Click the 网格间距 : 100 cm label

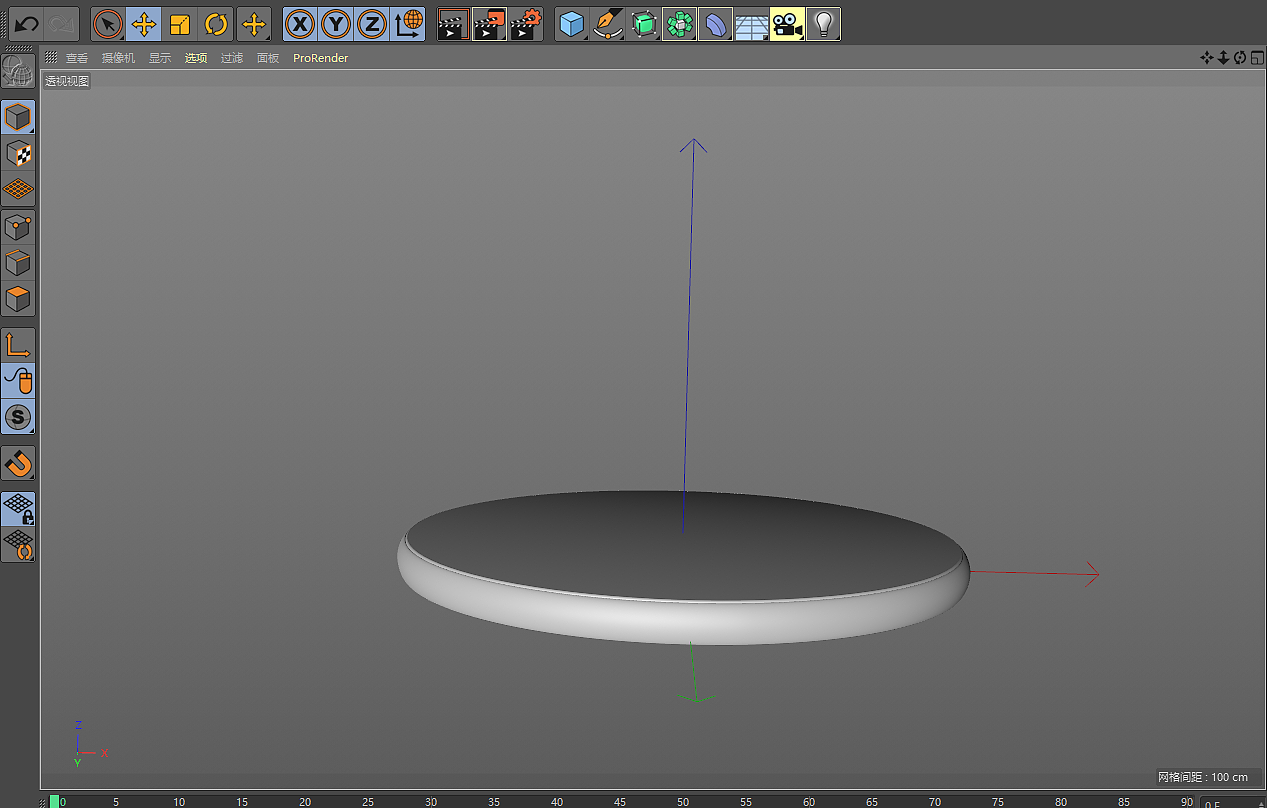[x=1203, y=777]
